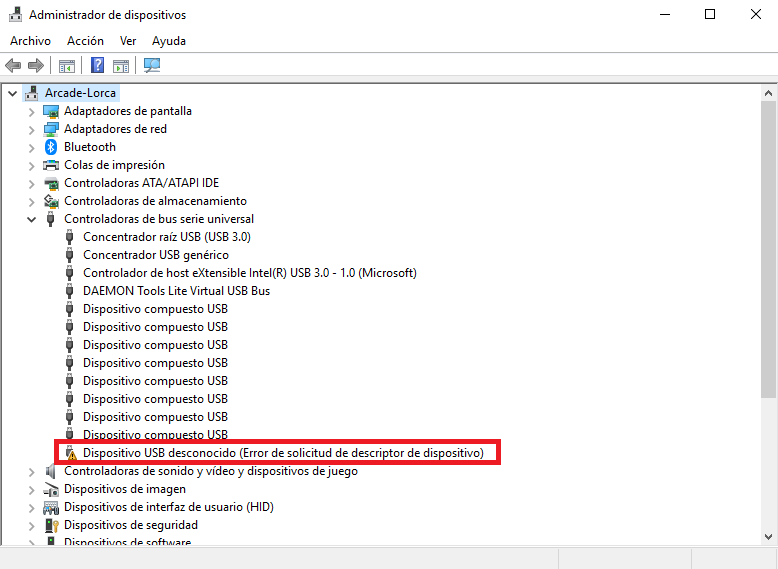Click the blue Bluetooth icon
This screenshot has width=778, height=569.
pos(51,147)
